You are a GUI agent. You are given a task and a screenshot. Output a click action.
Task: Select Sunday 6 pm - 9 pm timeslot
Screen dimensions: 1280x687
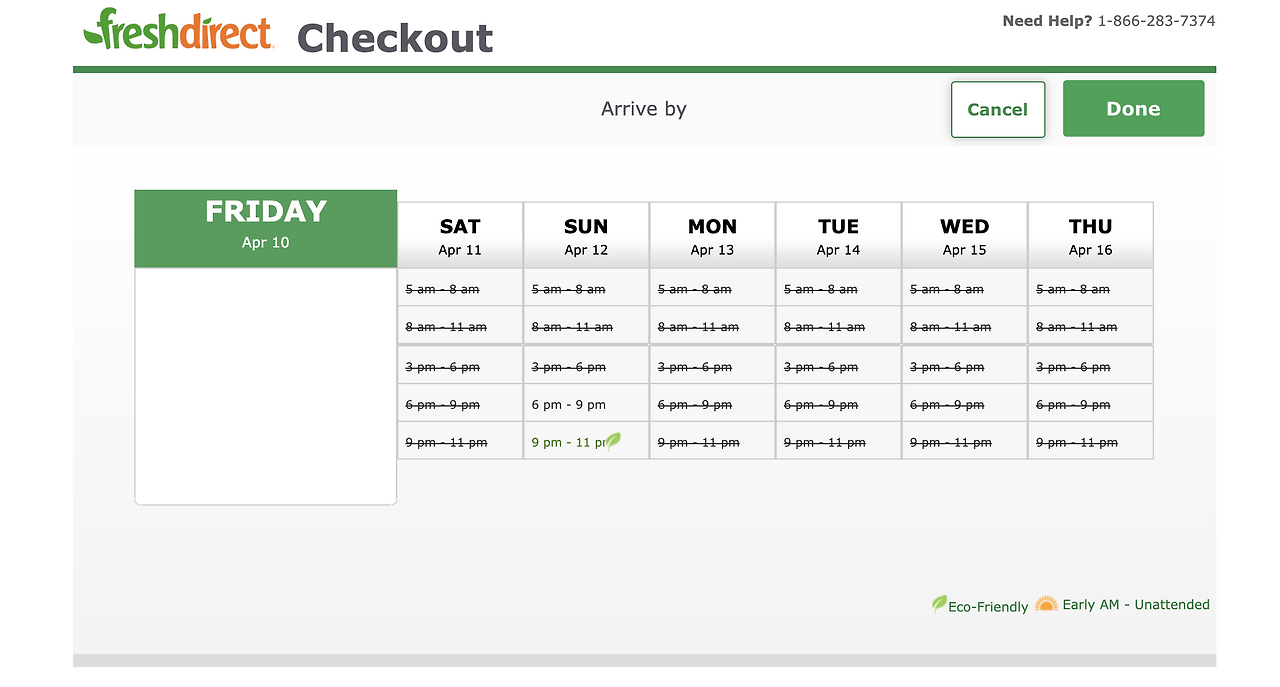click(569, 405)
